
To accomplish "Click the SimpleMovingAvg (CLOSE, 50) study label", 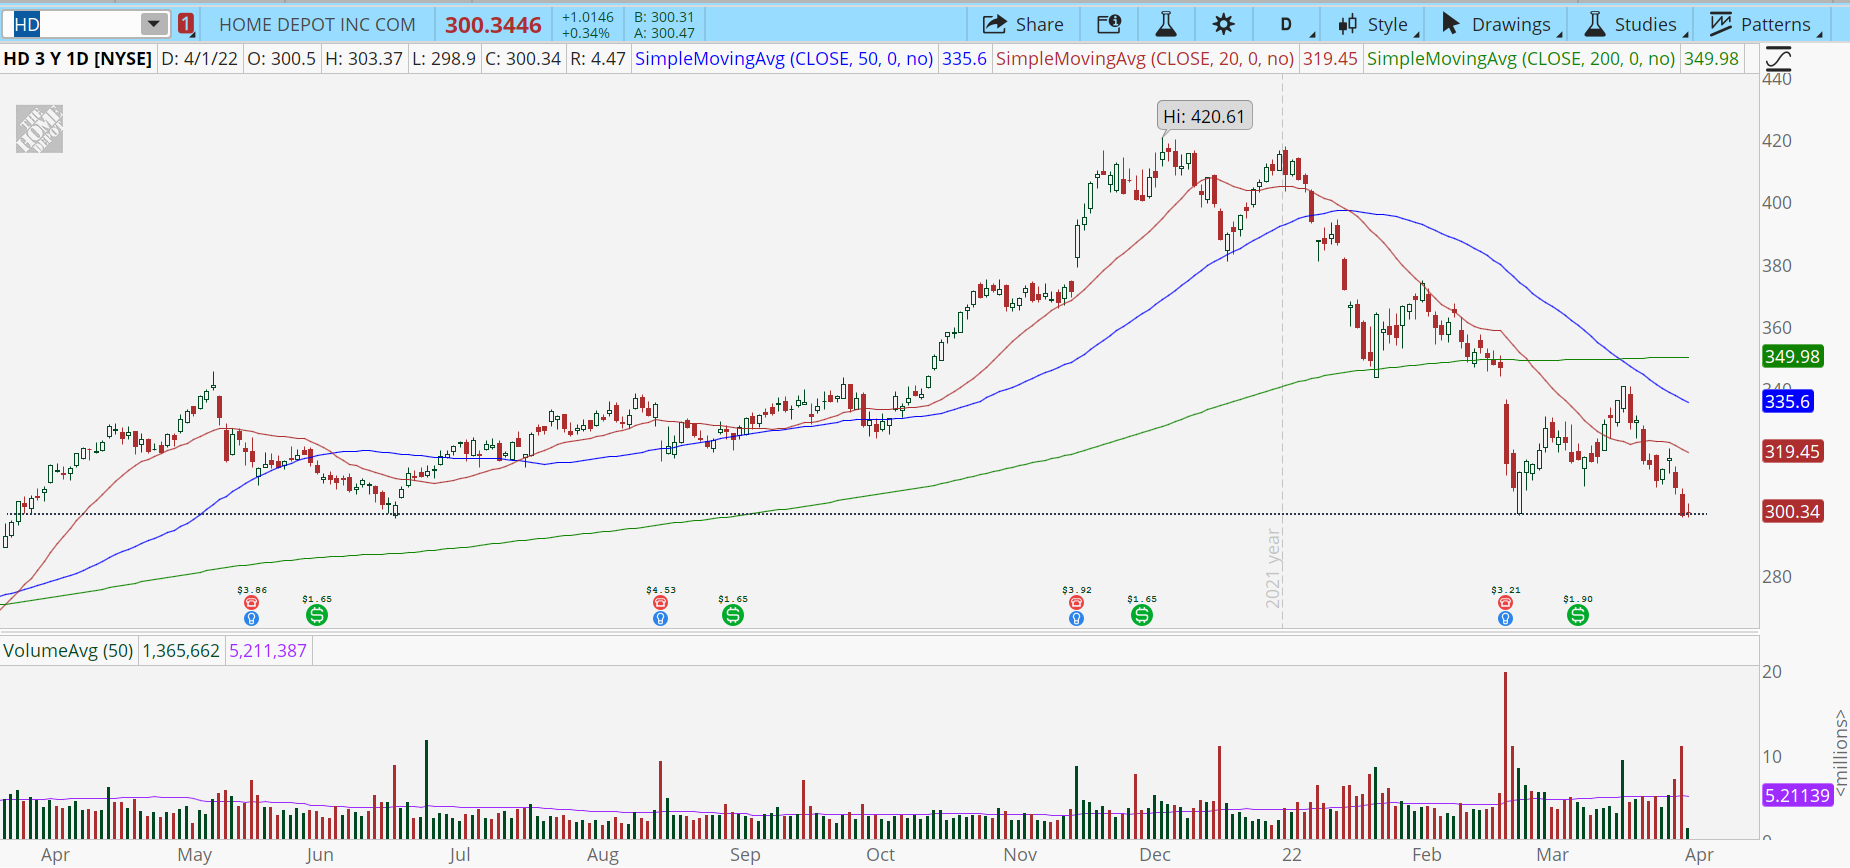I will coord(784,59).
